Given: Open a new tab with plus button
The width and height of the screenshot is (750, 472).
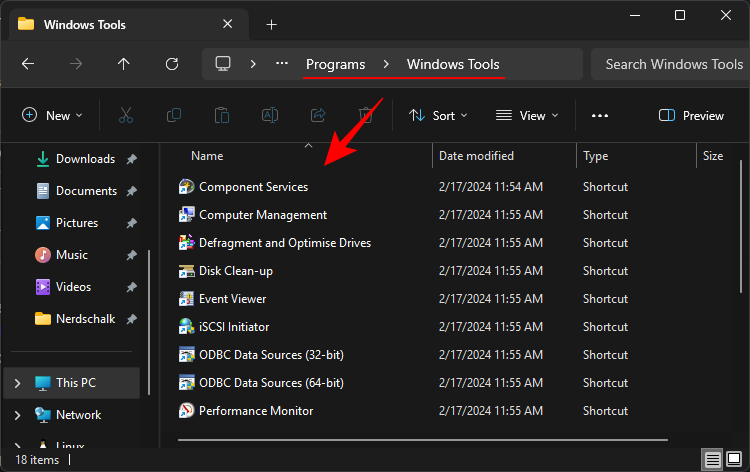Looking at the screenshot, I should (271, 24).
